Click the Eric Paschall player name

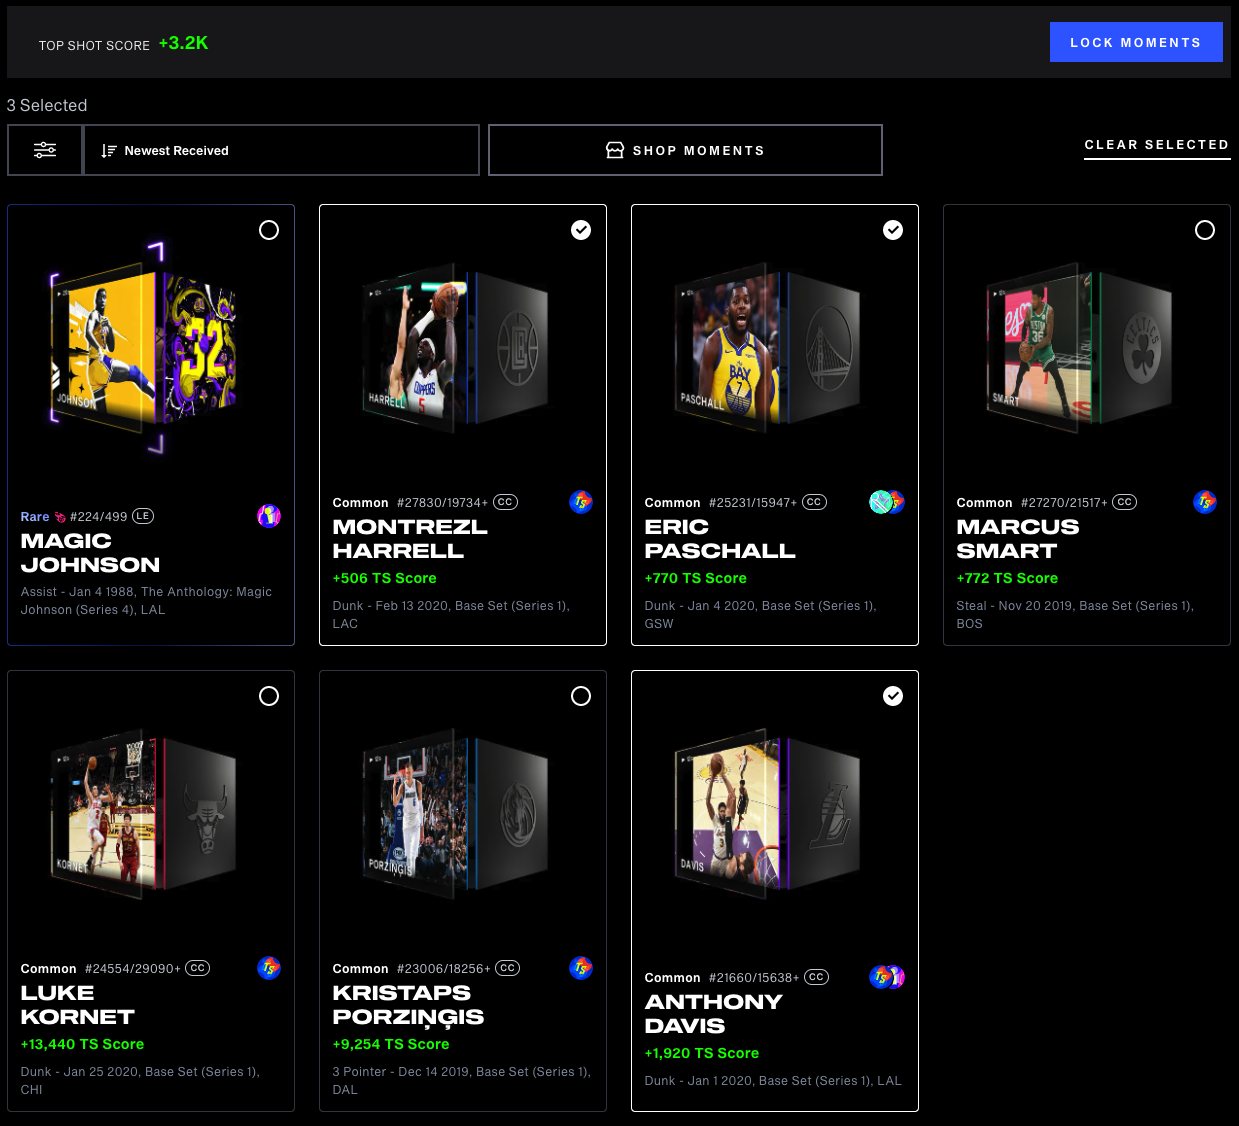[720, 539]
